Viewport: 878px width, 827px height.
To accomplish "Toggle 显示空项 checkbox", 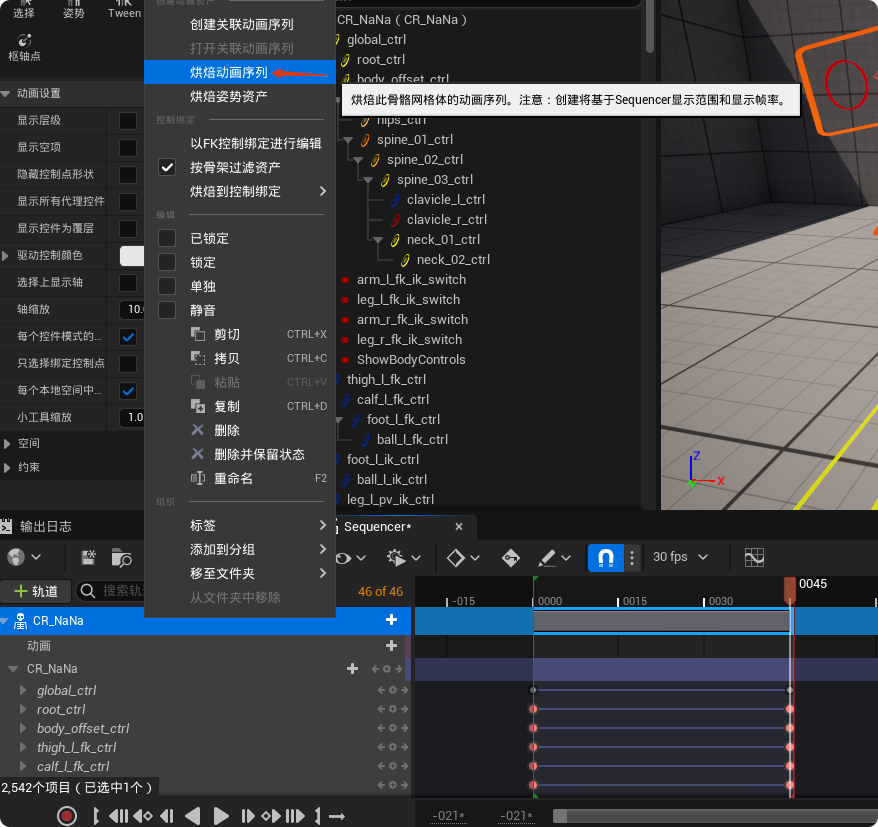I will [128, 147].
